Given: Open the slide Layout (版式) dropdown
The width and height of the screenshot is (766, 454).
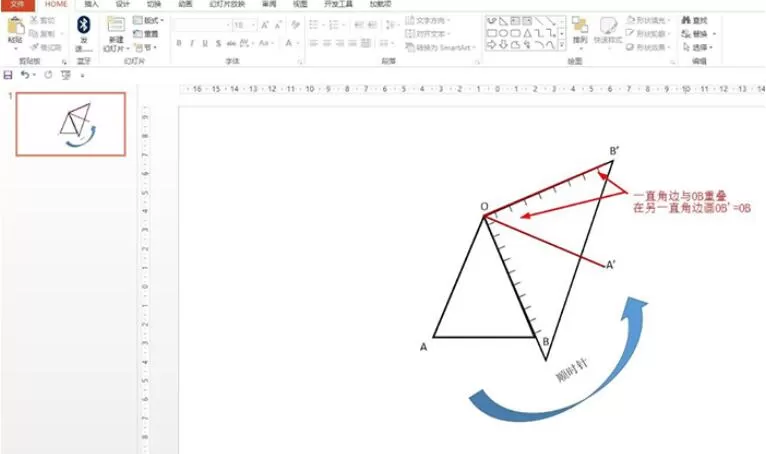Looking at the screenshot, I should coord(149,21).
